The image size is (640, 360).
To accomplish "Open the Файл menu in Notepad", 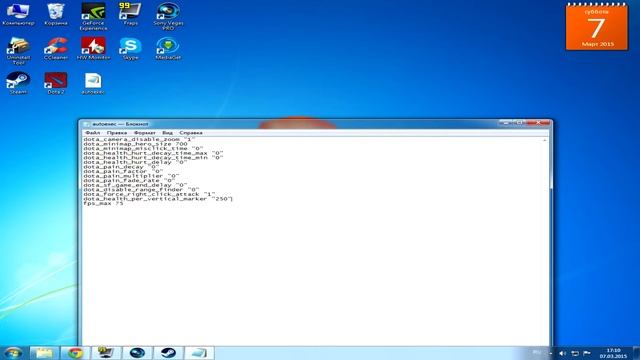I will point(92,133).
